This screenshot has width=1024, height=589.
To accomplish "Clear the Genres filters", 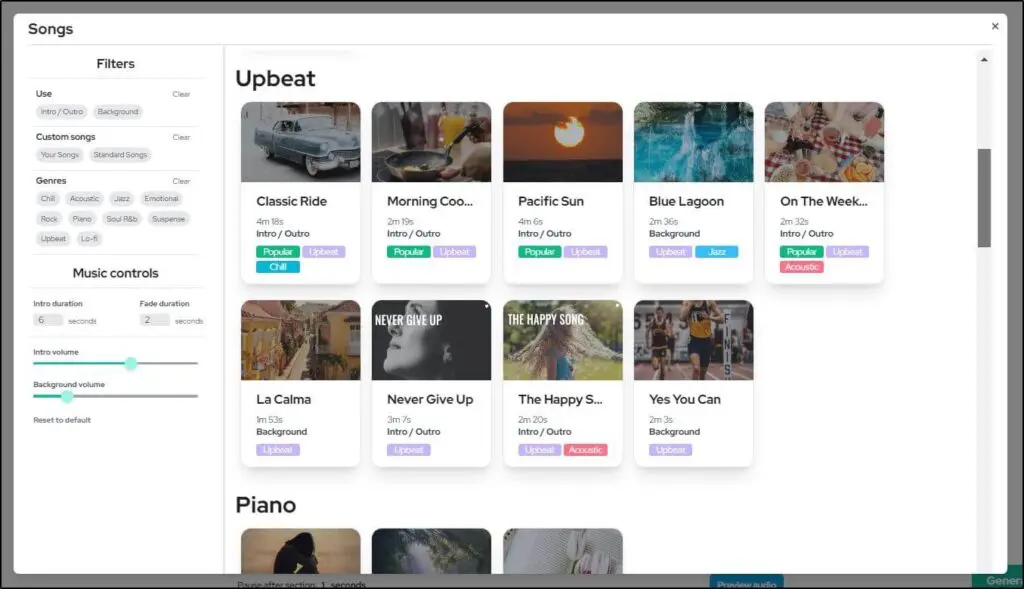I will click(181, 180).
